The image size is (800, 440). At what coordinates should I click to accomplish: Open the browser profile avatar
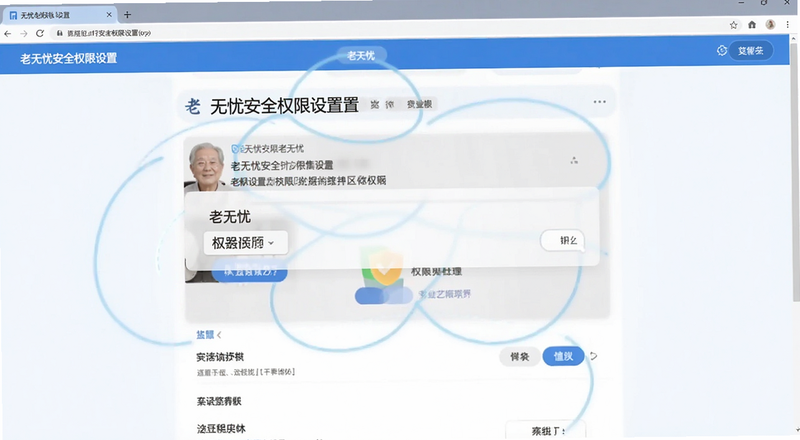(770, 25)
